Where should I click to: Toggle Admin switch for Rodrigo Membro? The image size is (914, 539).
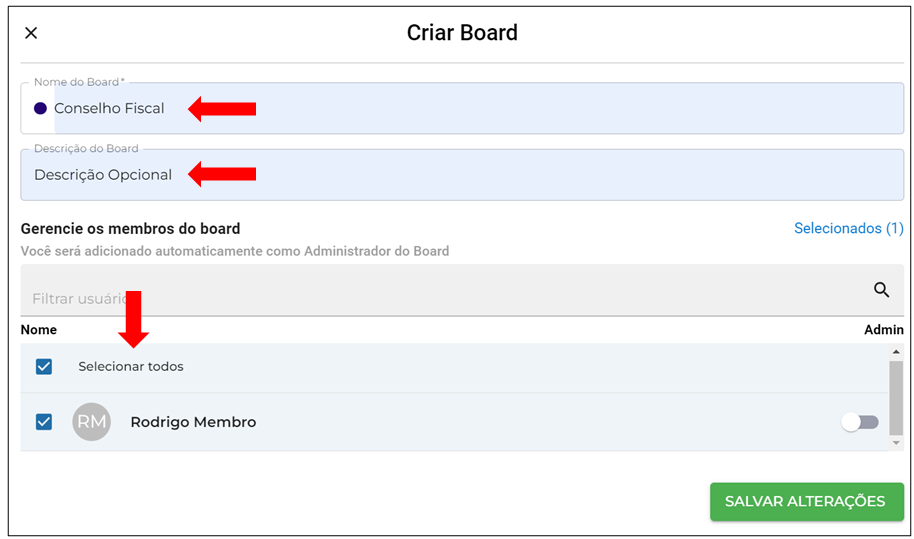pyautogui.click(x=860, y=422)
